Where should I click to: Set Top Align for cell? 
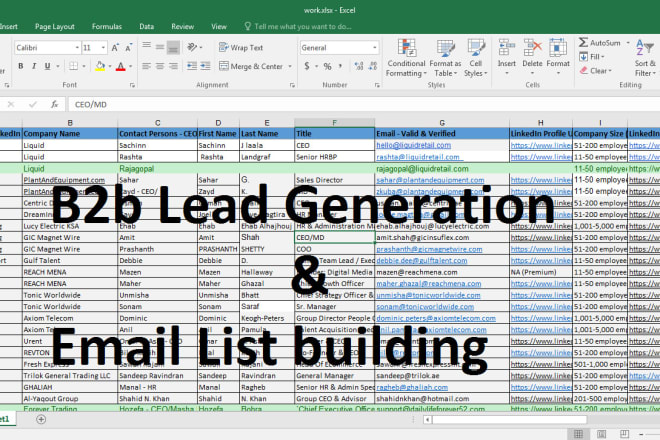146,45
